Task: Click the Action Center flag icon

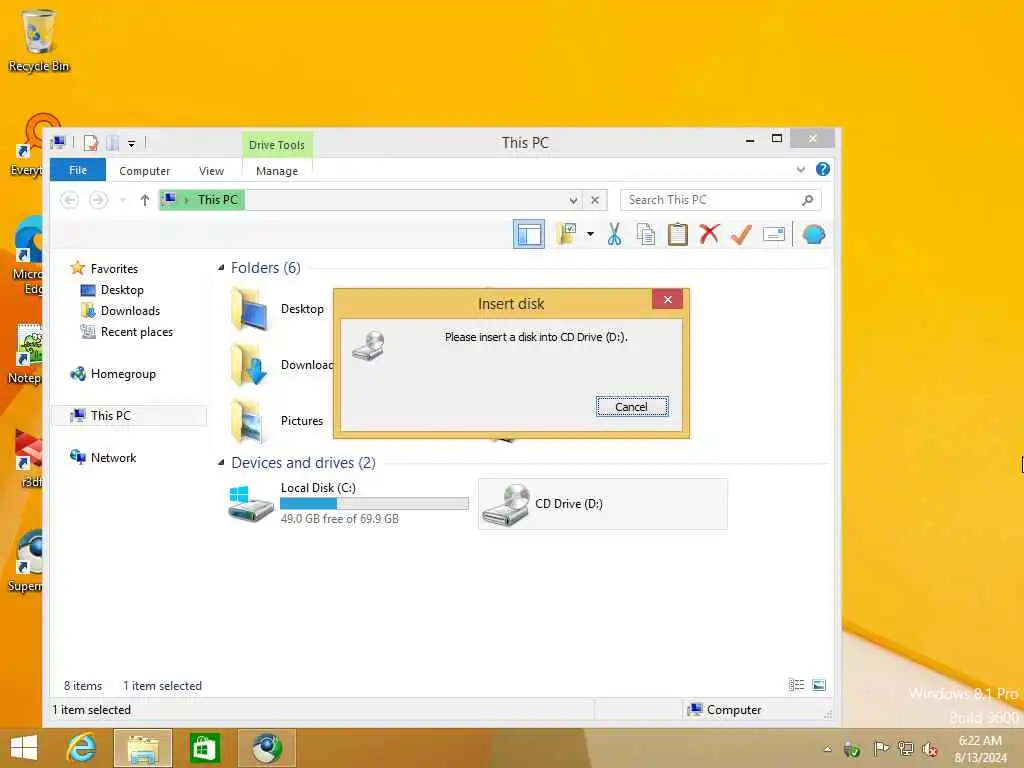Action: 881,748
